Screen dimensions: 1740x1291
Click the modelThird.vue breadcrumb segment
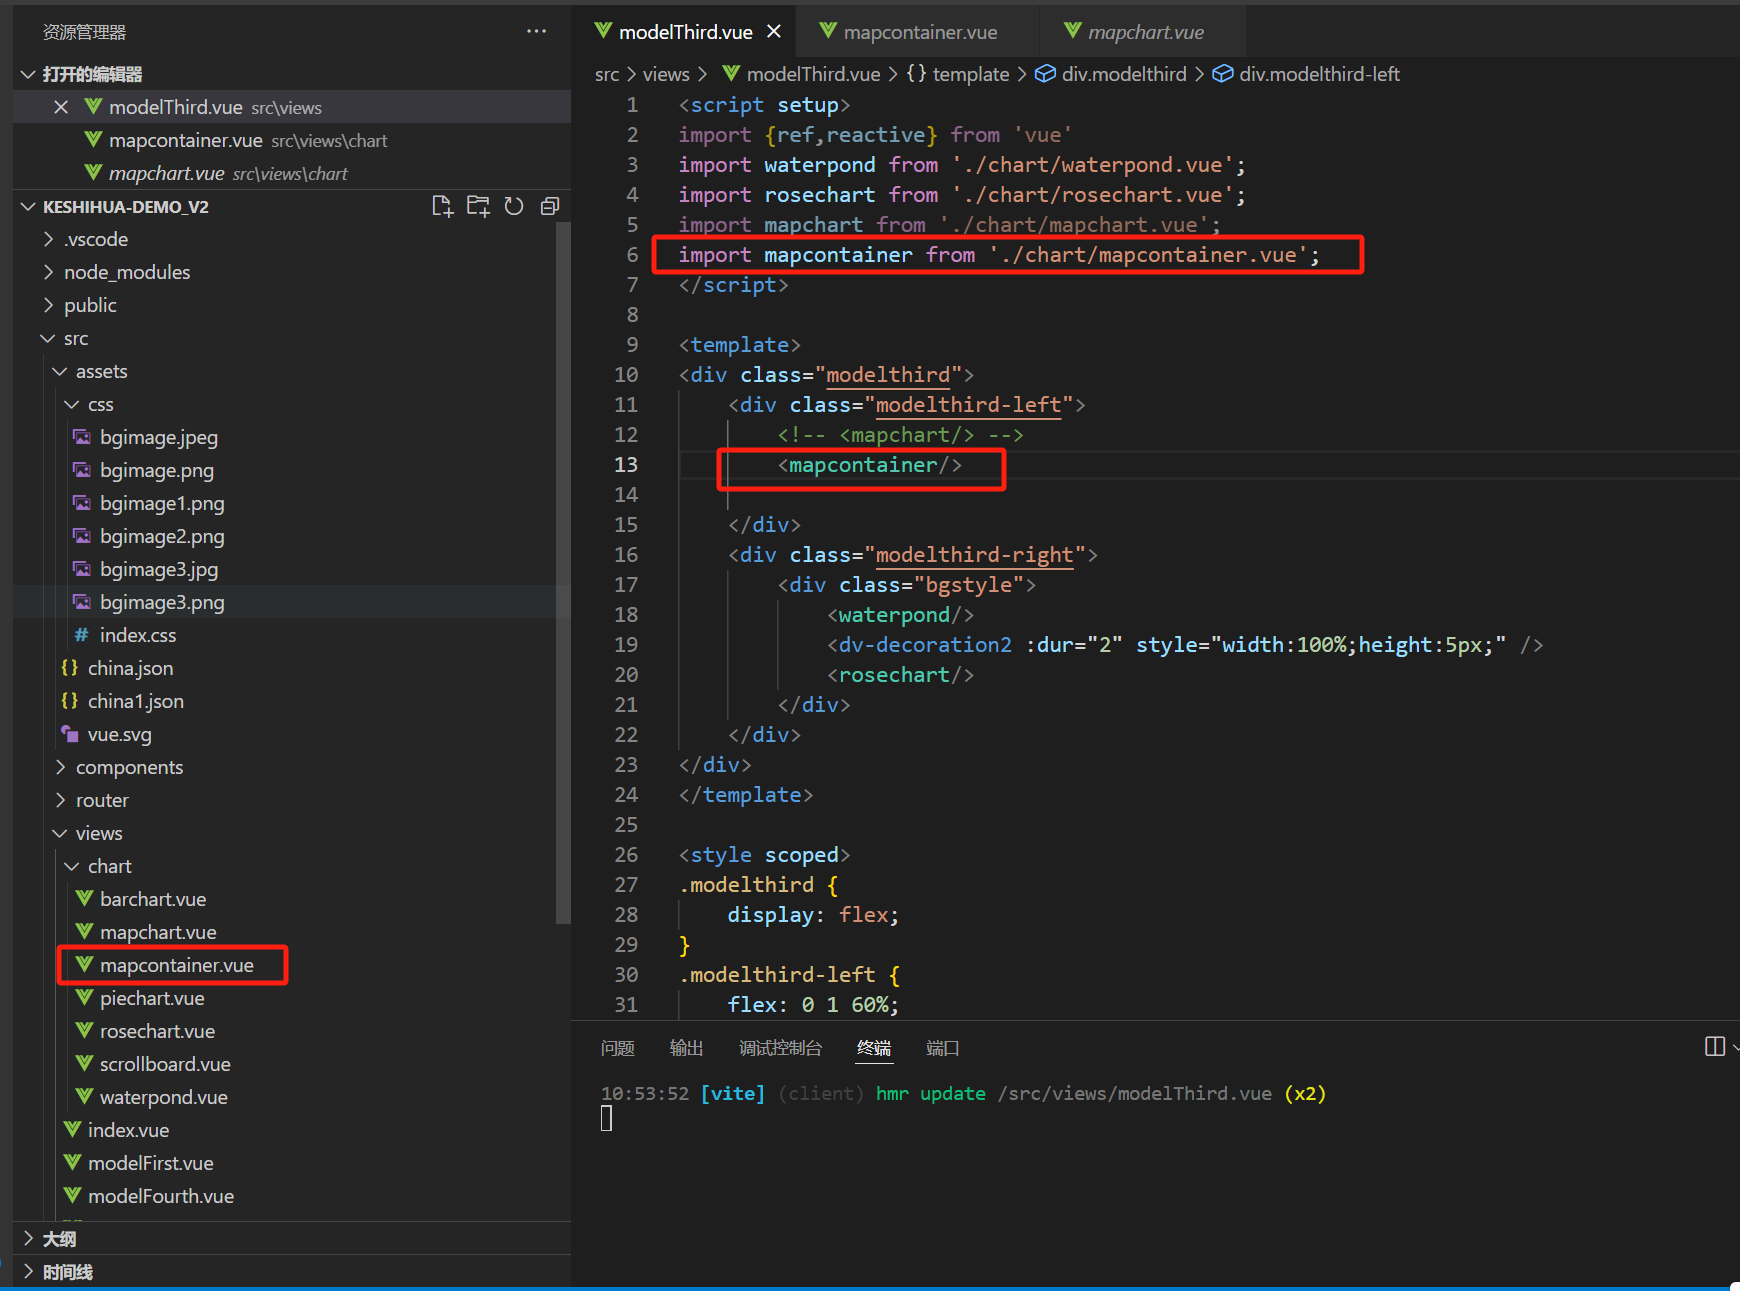click(801, 74)
